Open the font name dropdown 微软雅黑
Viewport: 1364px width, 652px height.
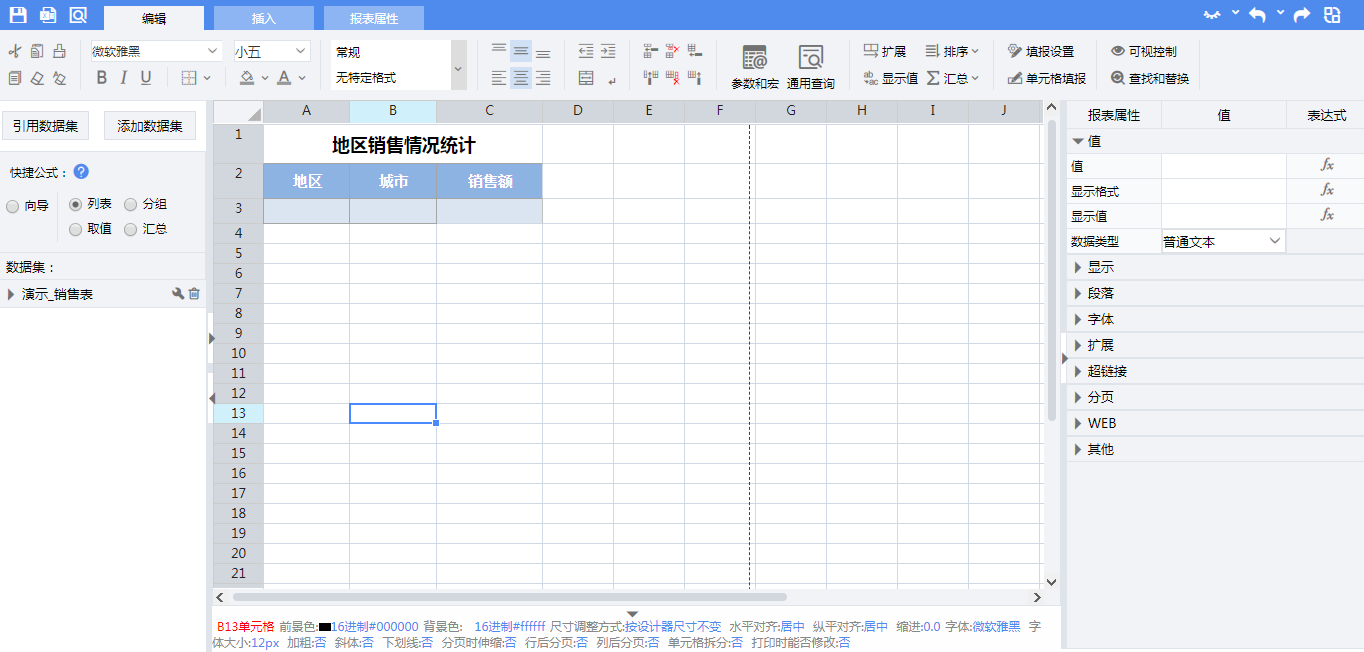(x=156, y=51)
